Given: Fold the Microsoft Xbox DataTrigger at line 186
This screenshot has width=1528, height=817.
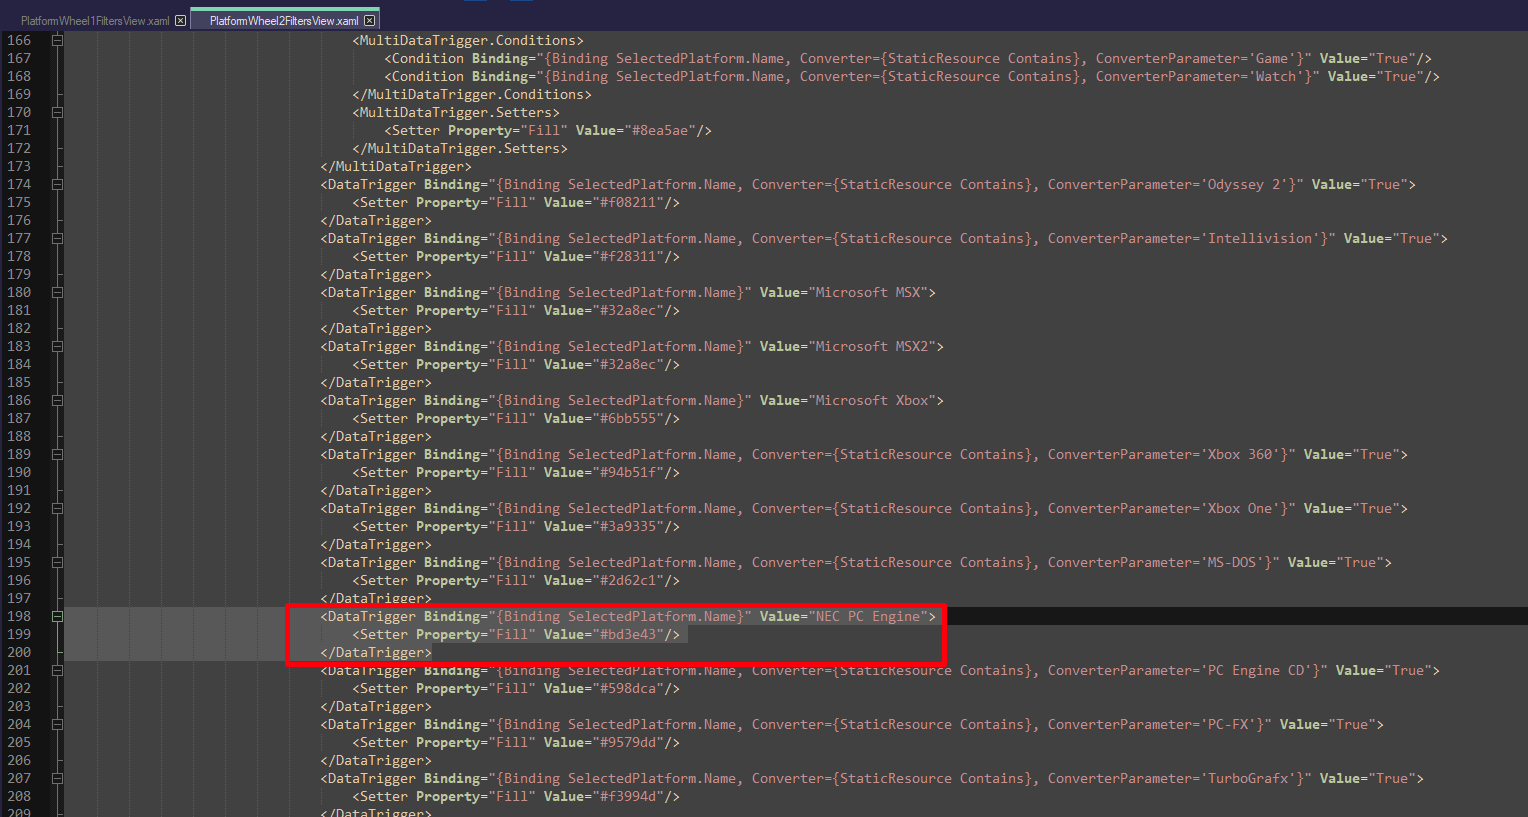Looking at the screenshot, I should tap(57, 401).
